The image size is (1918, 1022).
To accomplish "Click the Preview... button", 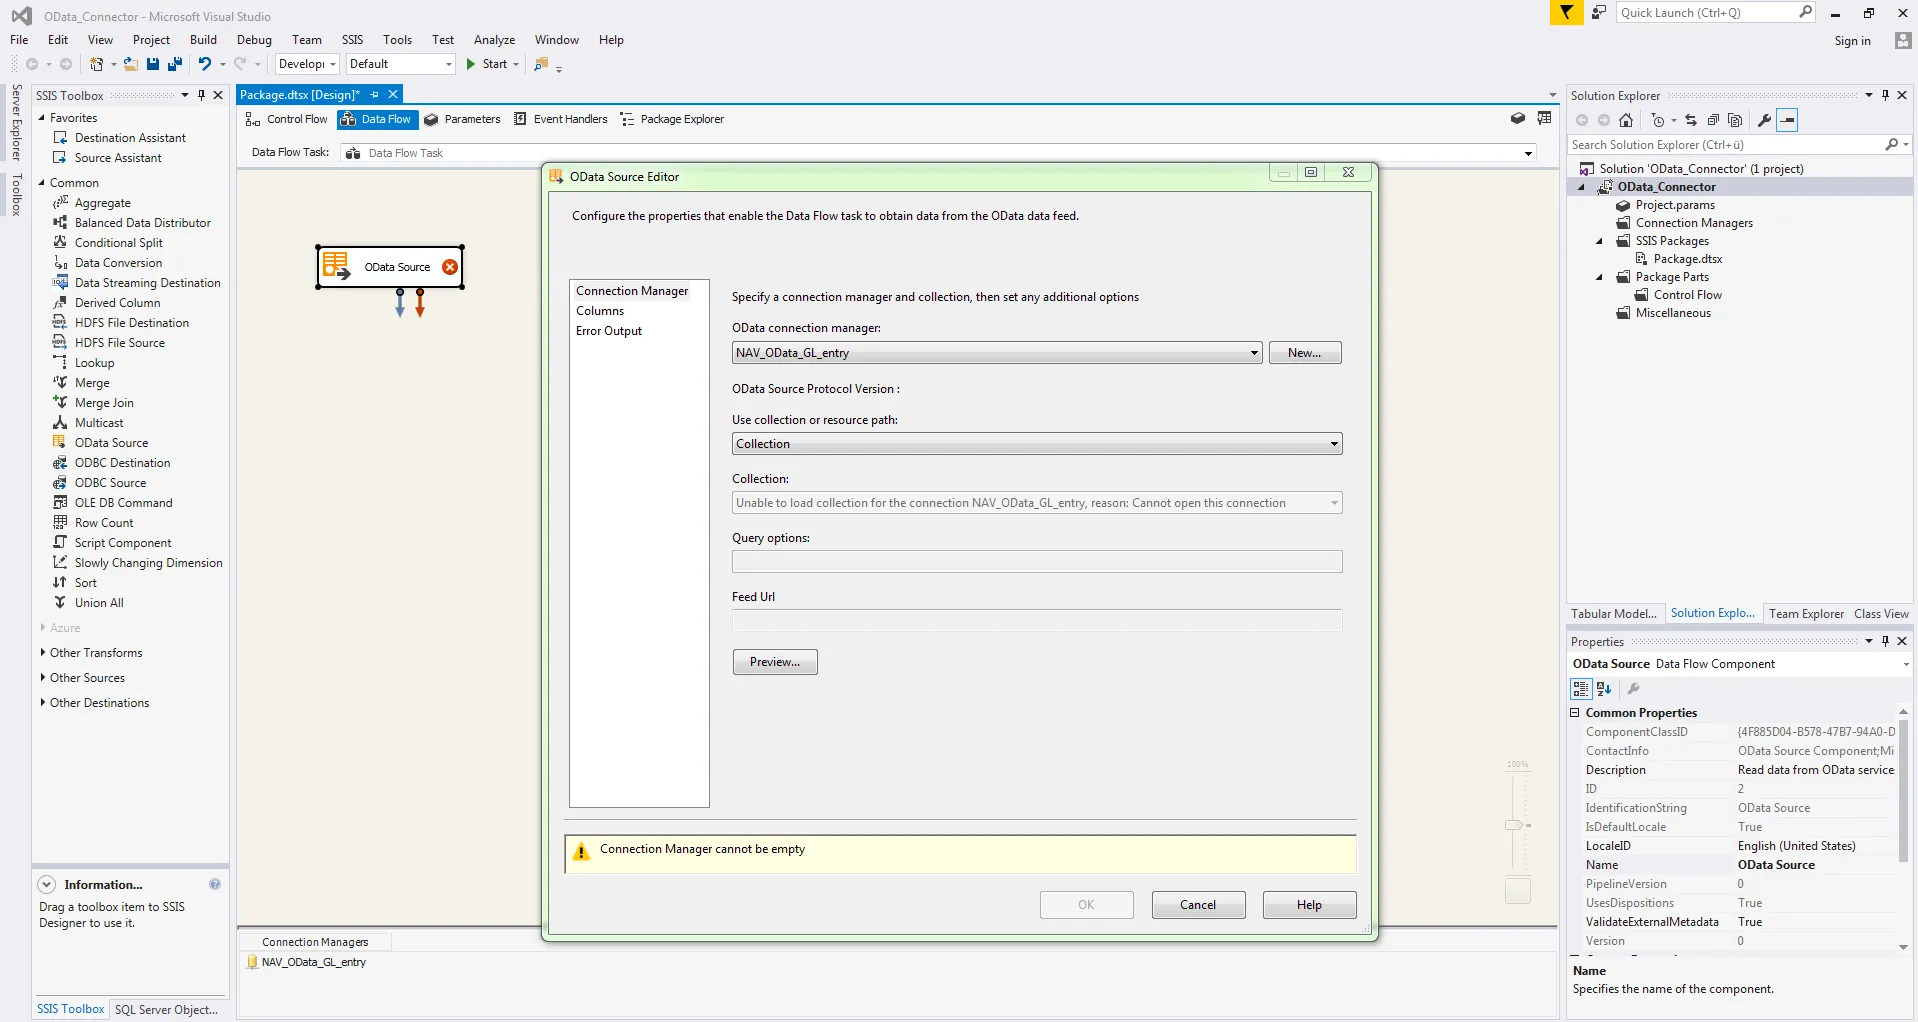I will click(x=775, y=662).
